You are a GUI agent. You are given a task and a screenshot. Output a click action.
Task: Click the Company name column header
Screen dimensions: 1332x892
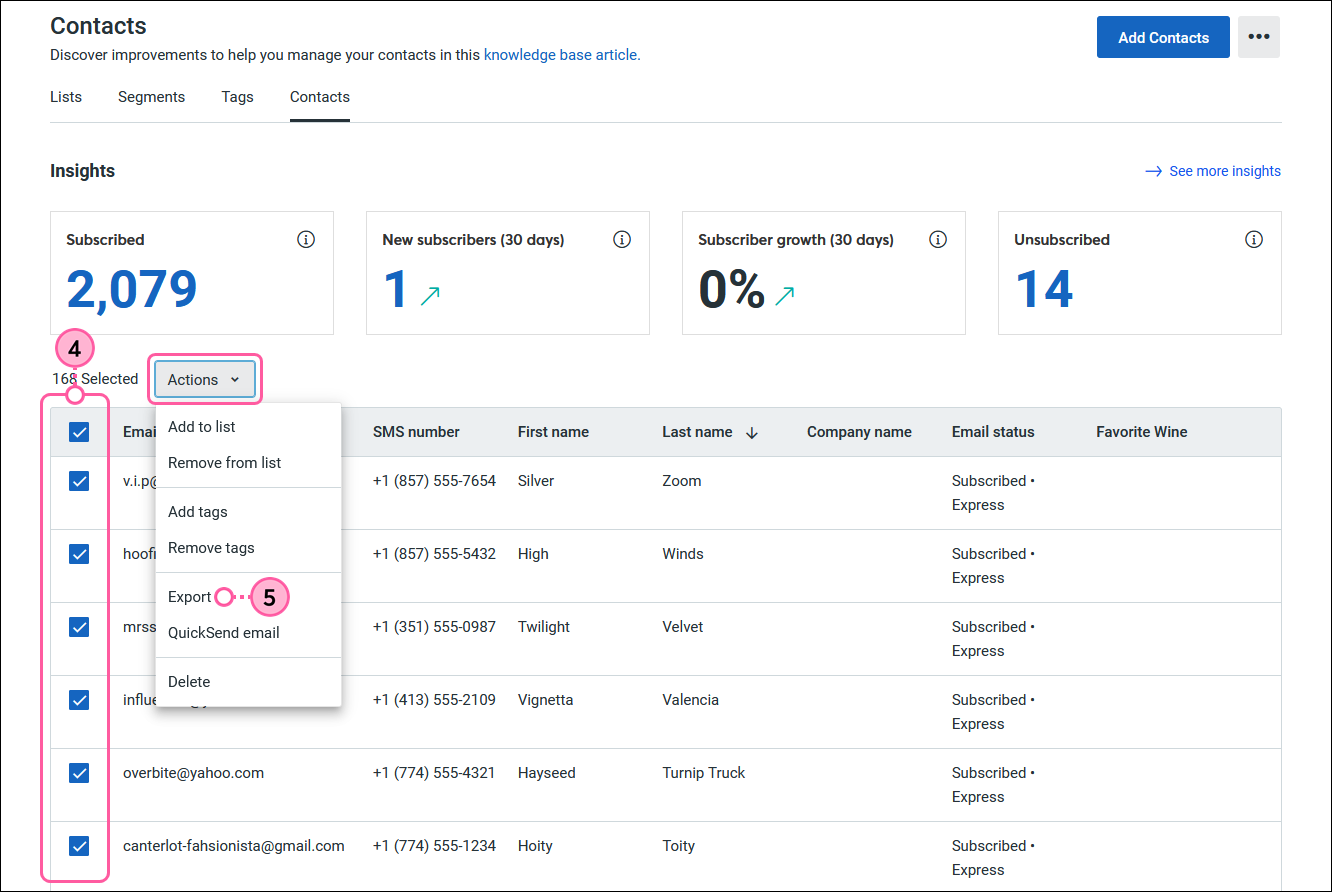pyautogui.click(x=859, y=432)
